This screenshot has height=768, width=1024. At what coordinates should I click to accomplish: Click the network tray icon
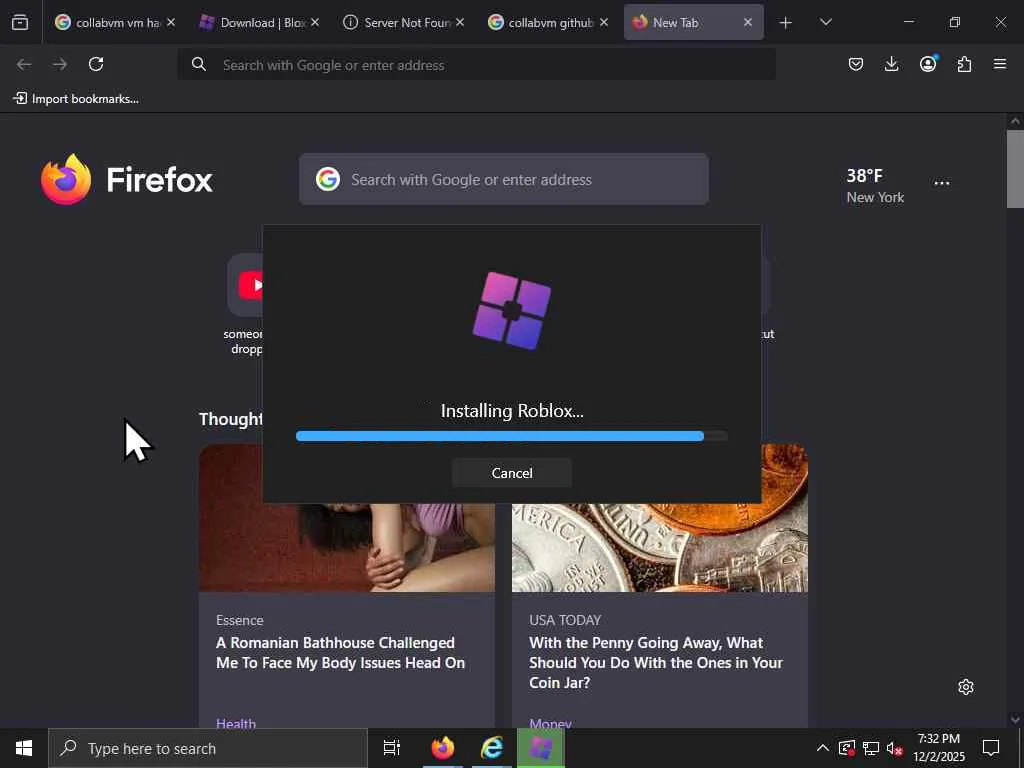tap(871, 748)
